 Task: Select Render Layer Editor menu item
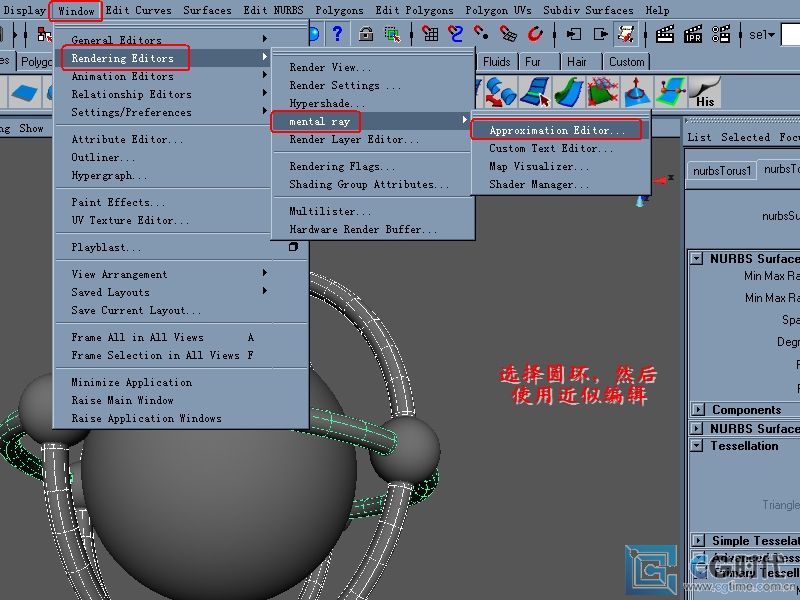coord(372,139)
